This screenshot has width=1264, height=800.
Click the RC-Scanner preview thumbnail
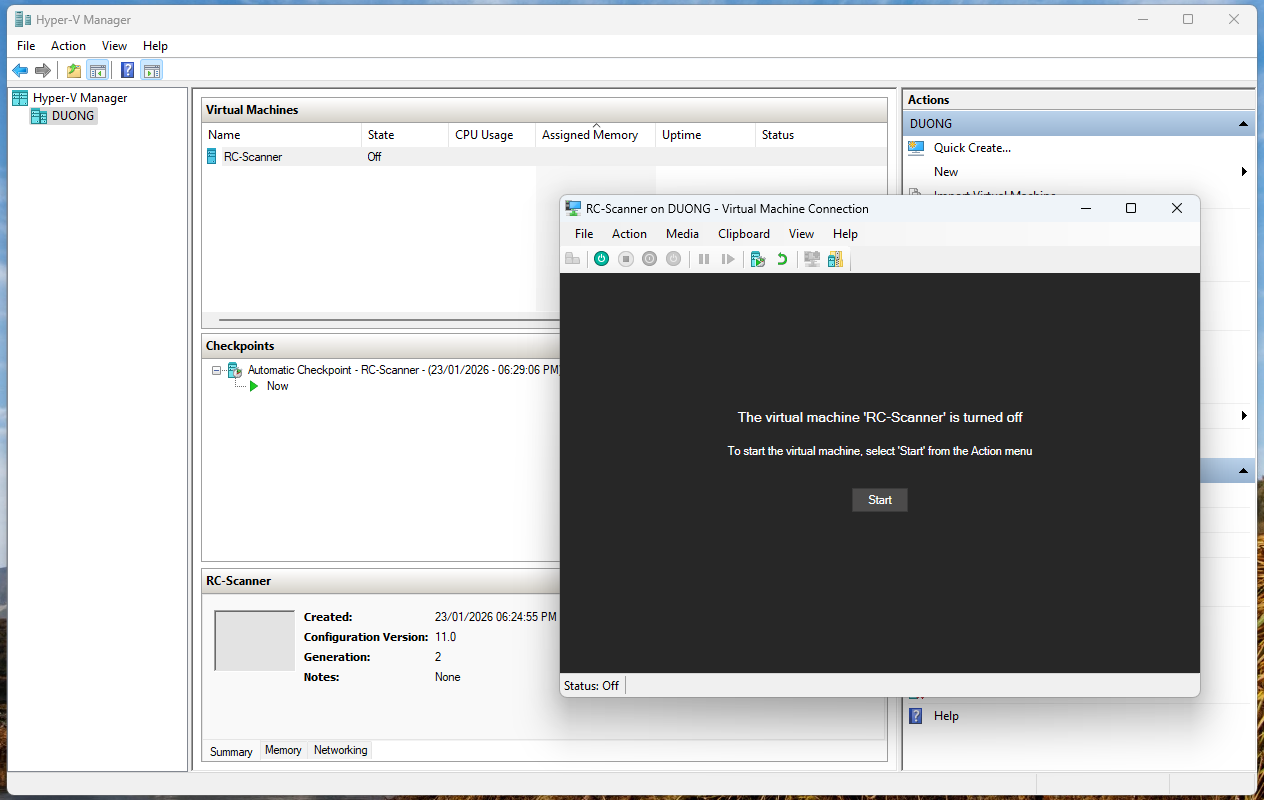(x=255, y=640)
